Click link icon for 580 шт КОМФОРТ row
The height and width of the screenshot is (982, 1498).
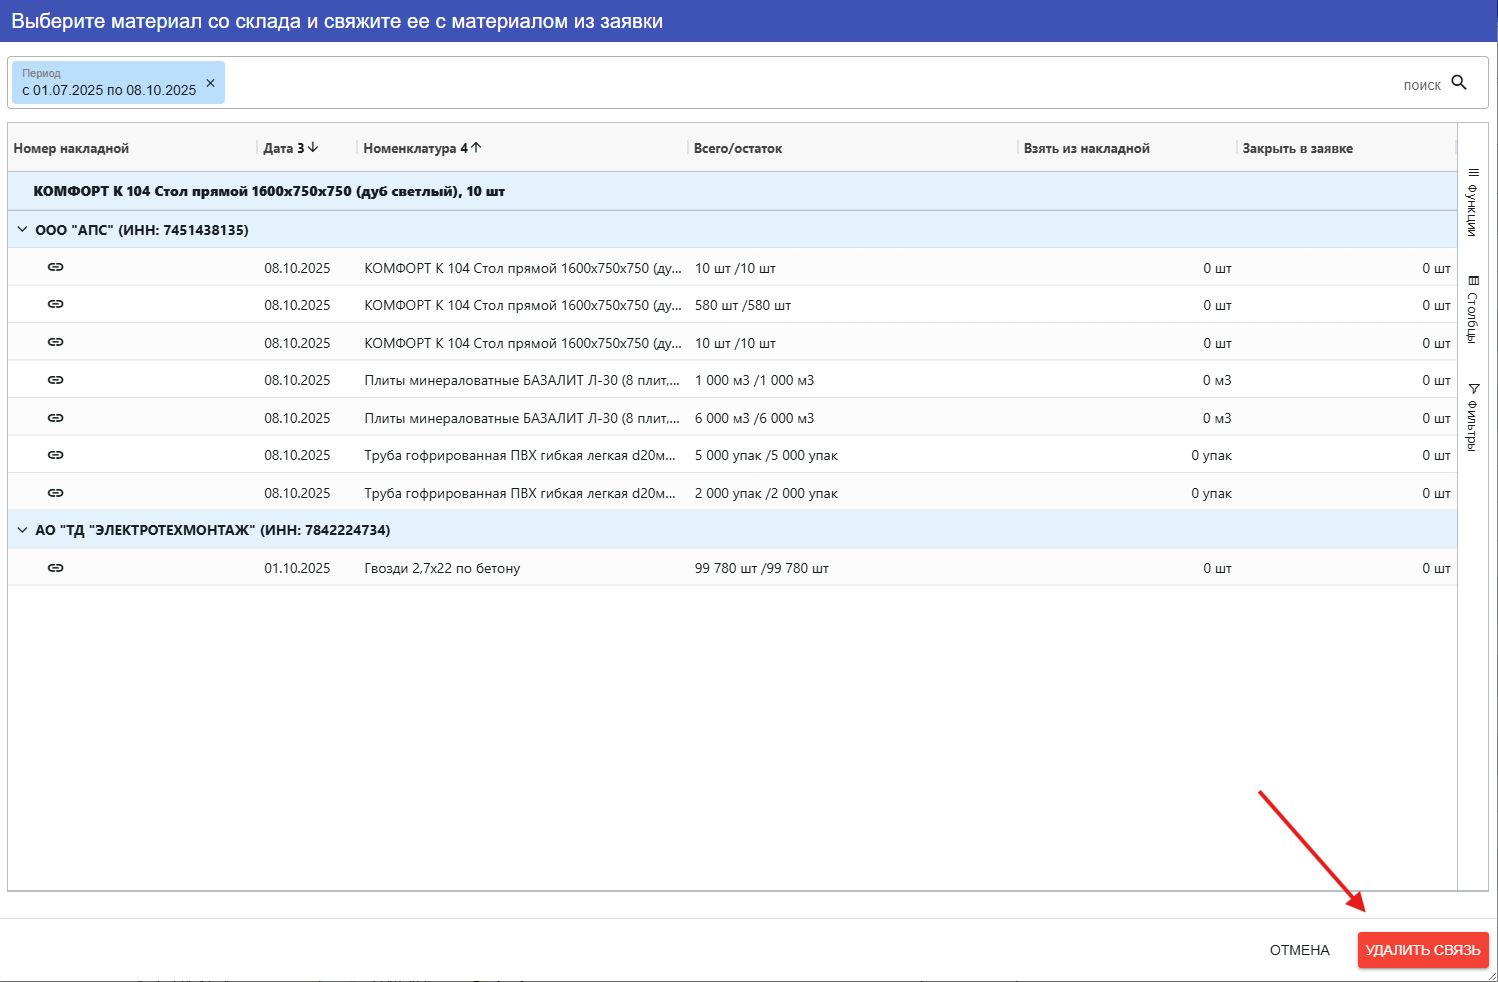[x=56, y=305]
